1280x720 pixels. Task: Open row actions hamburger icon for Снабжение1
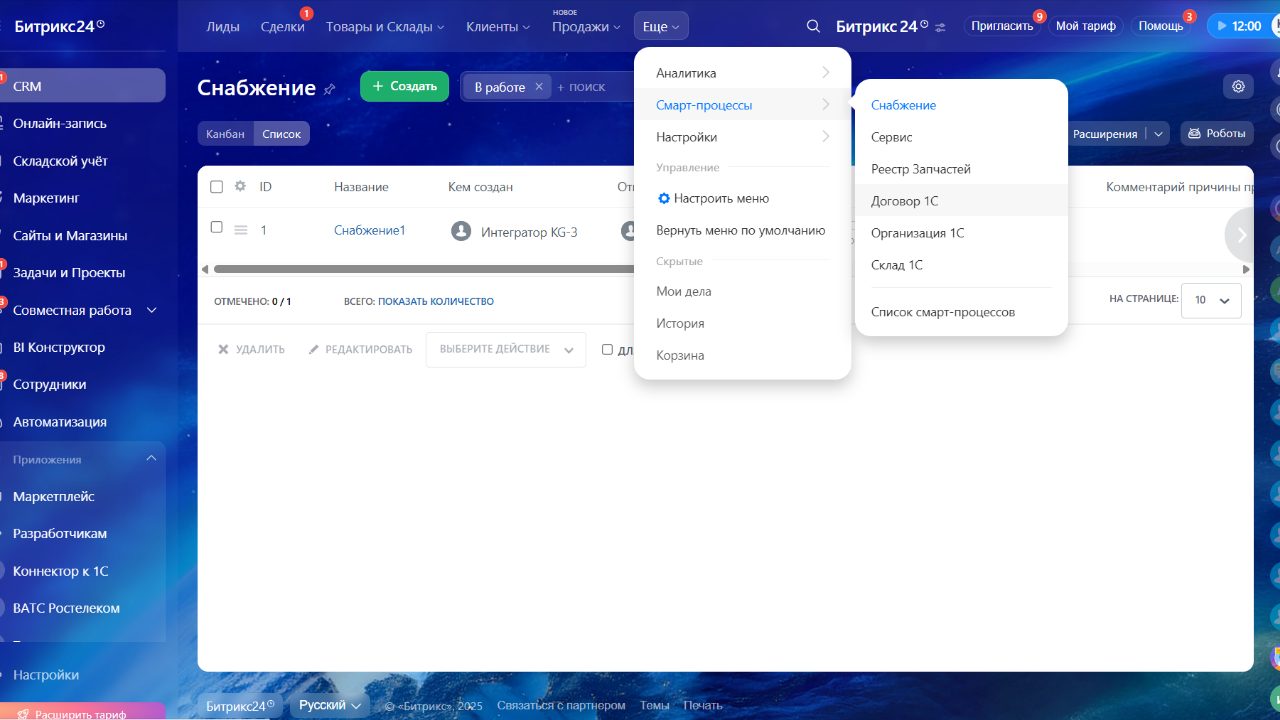coord(241,230)
